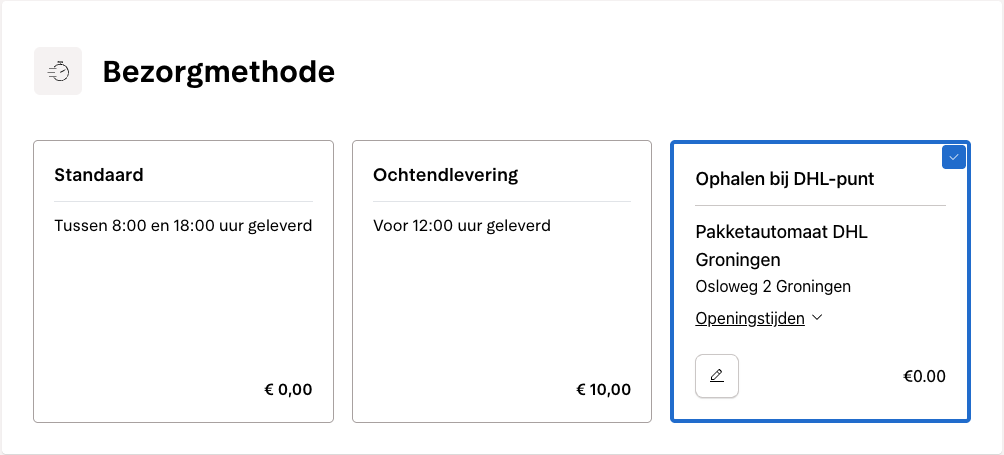Viewport: 1004px width, 455px height.
Task: Click the € 10,00 price on Ochtendlevering
Action: (x=604, y=390)
